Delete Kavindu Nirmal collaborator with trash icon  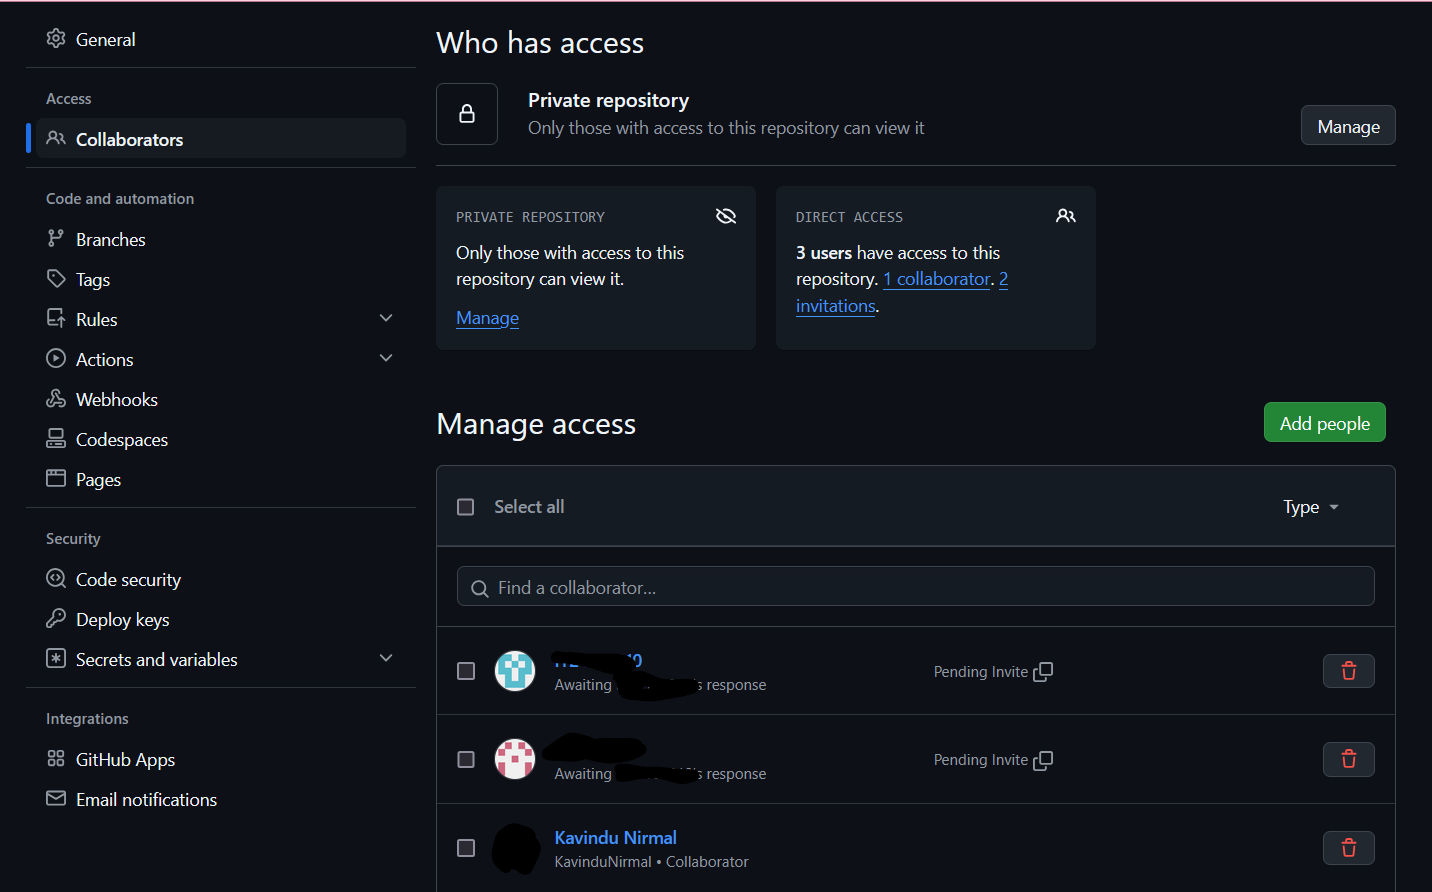point(1348,848)
